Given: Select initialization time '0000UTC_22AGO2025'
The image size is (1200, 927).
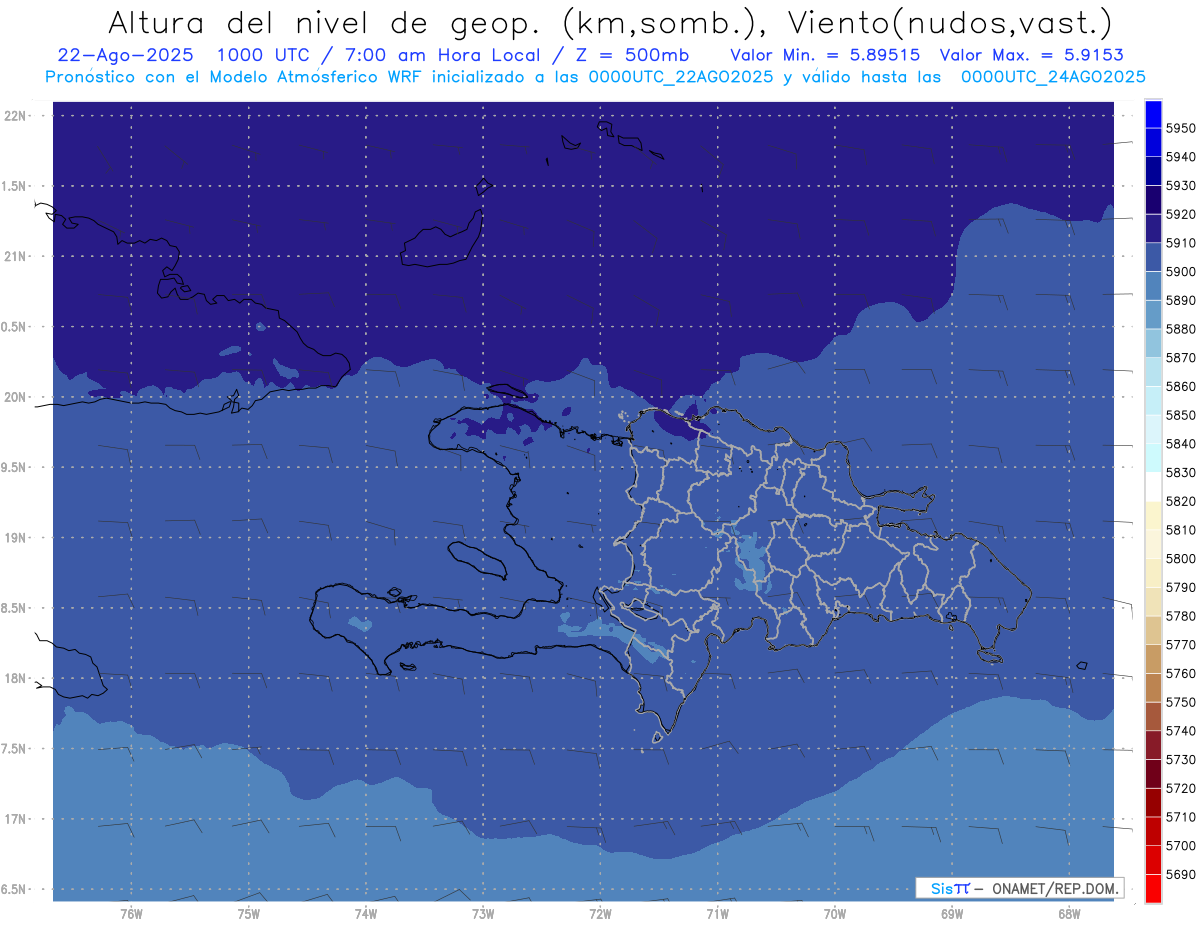Looking at the screenshot, I should [x=681, y=76].
